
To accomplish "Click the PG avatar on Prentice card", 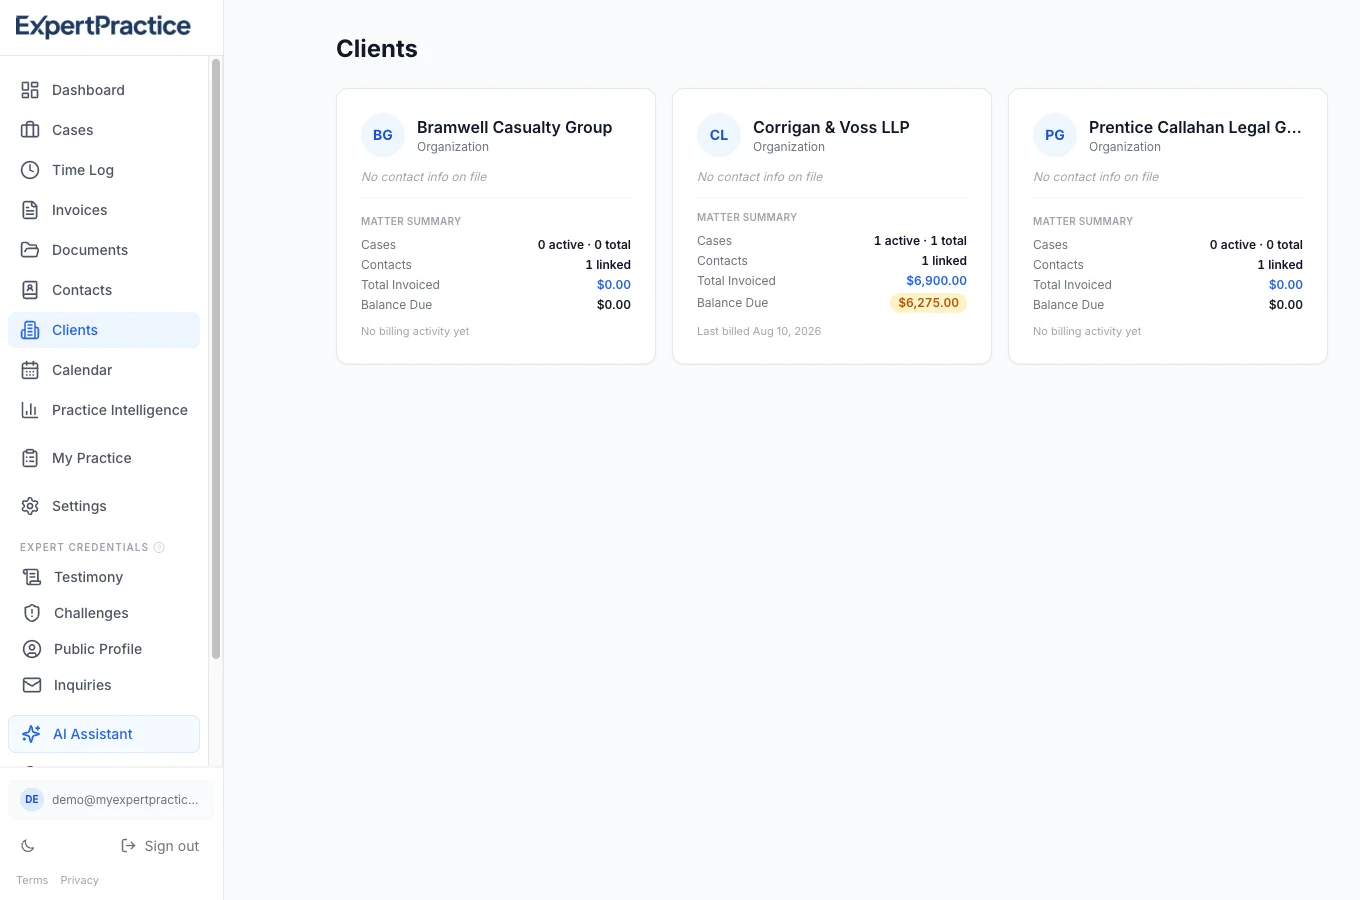I will 1055,135.
